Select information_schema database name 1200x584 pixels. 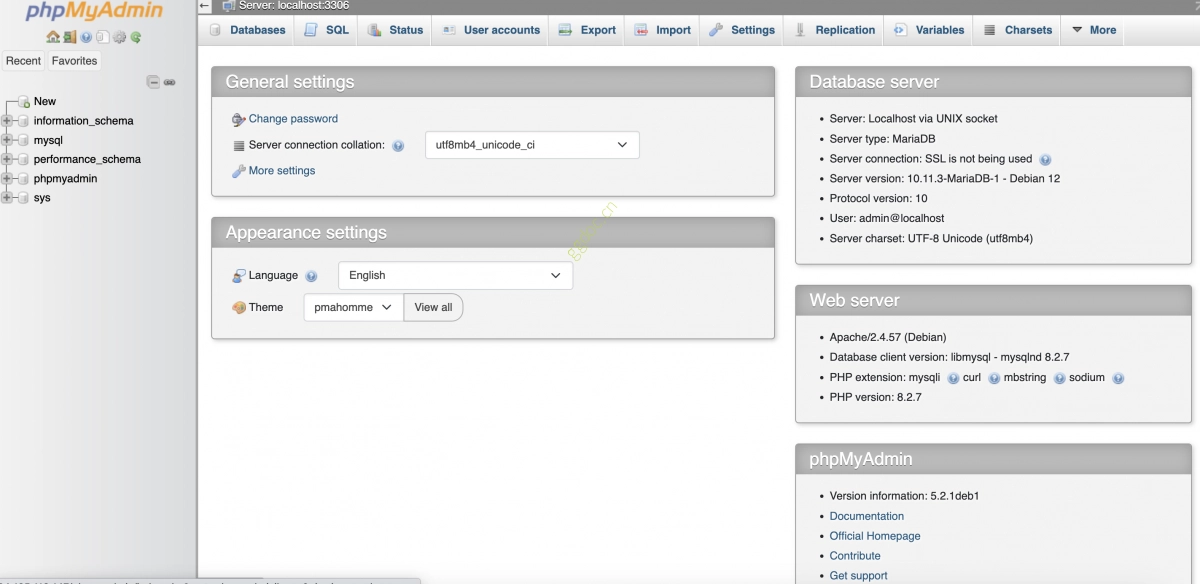[83, 121]
